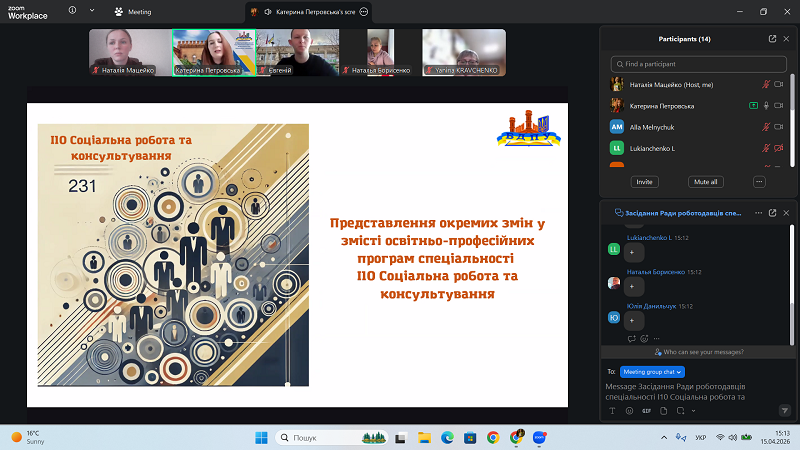
Task: Open the screen share options menu (three dots)
Action: [363, 12]
